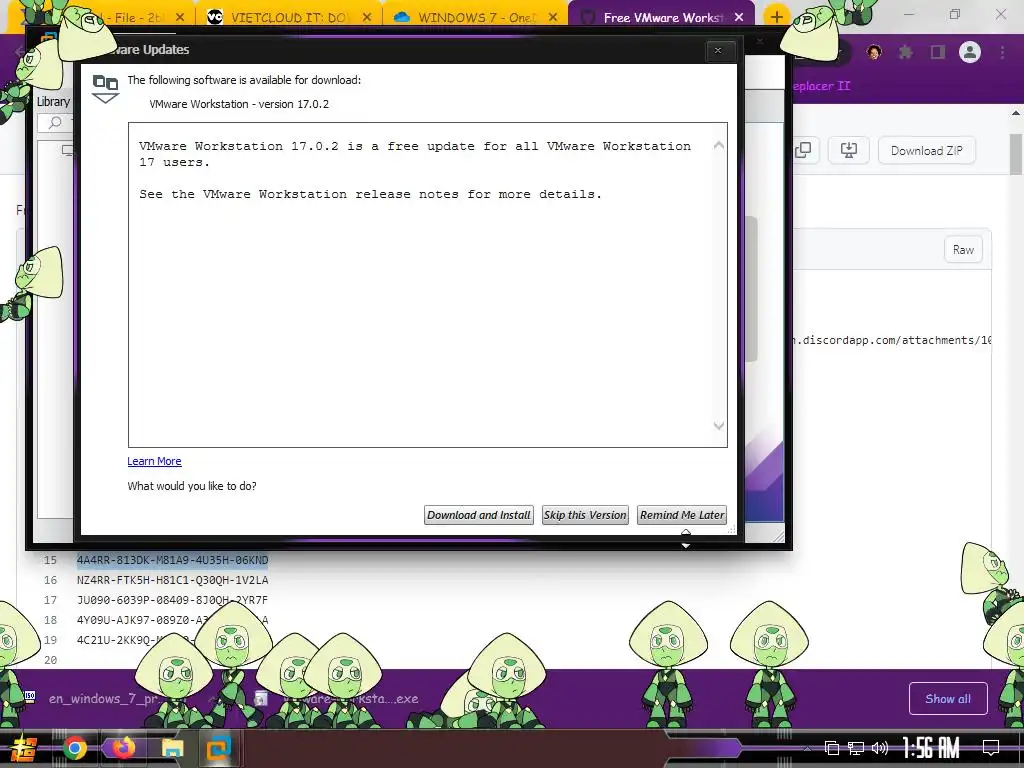Launch Firefox from the taskbar

[123, 748]
